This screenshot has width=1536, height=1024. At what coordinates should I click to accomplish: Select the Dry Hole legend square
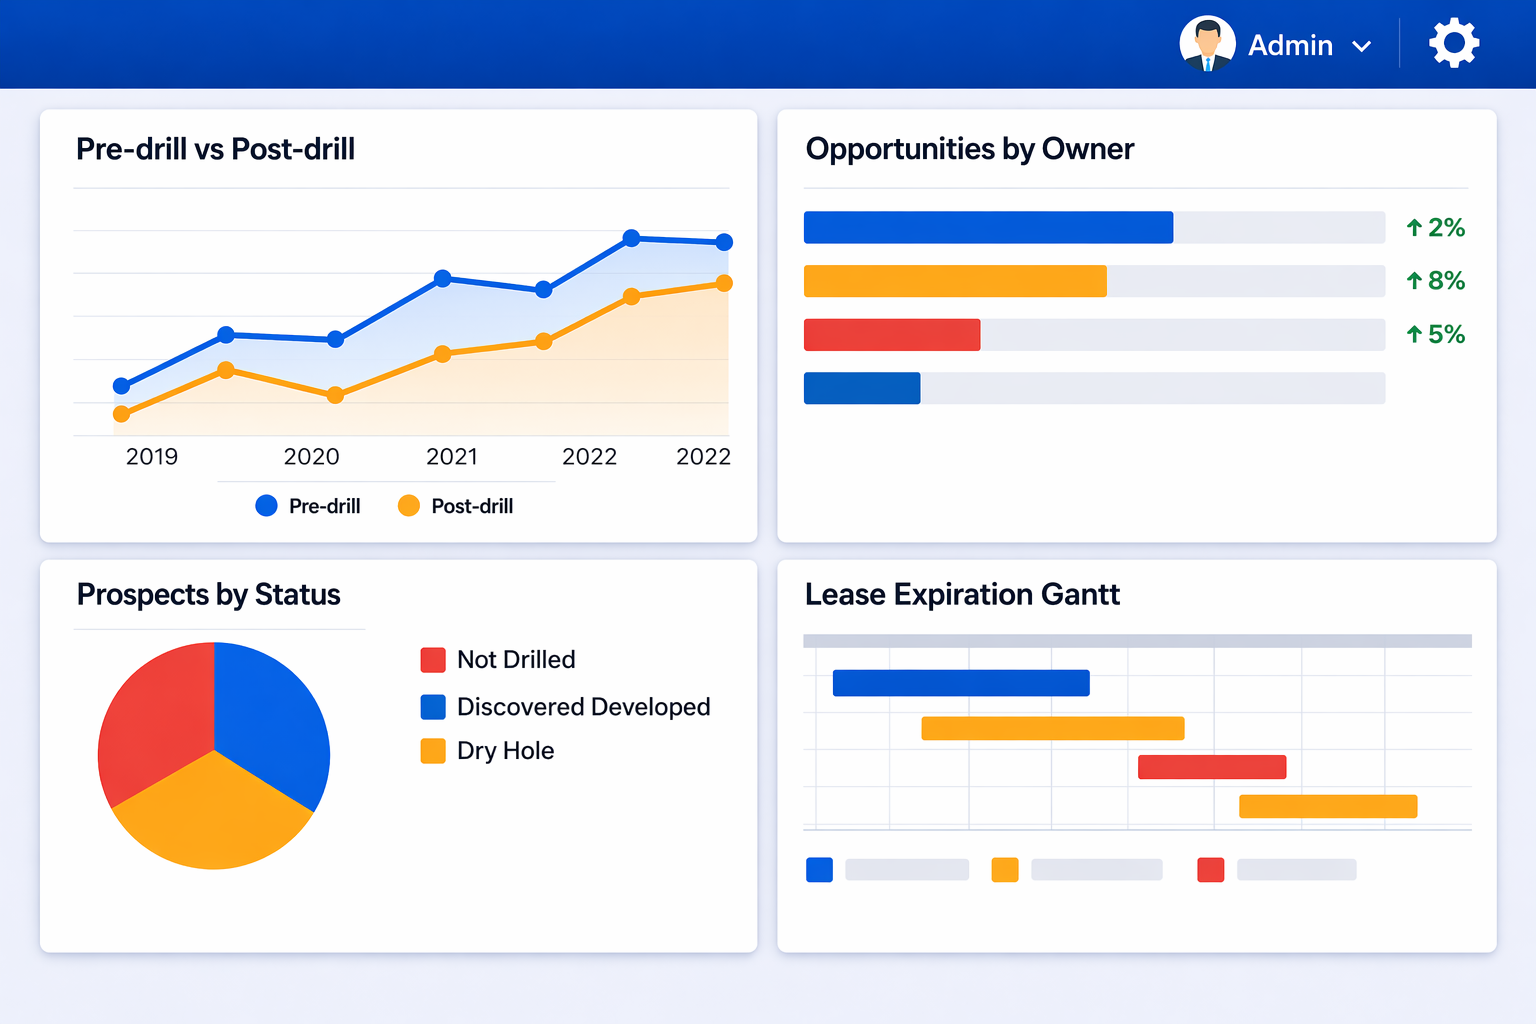tap(434, 750)
